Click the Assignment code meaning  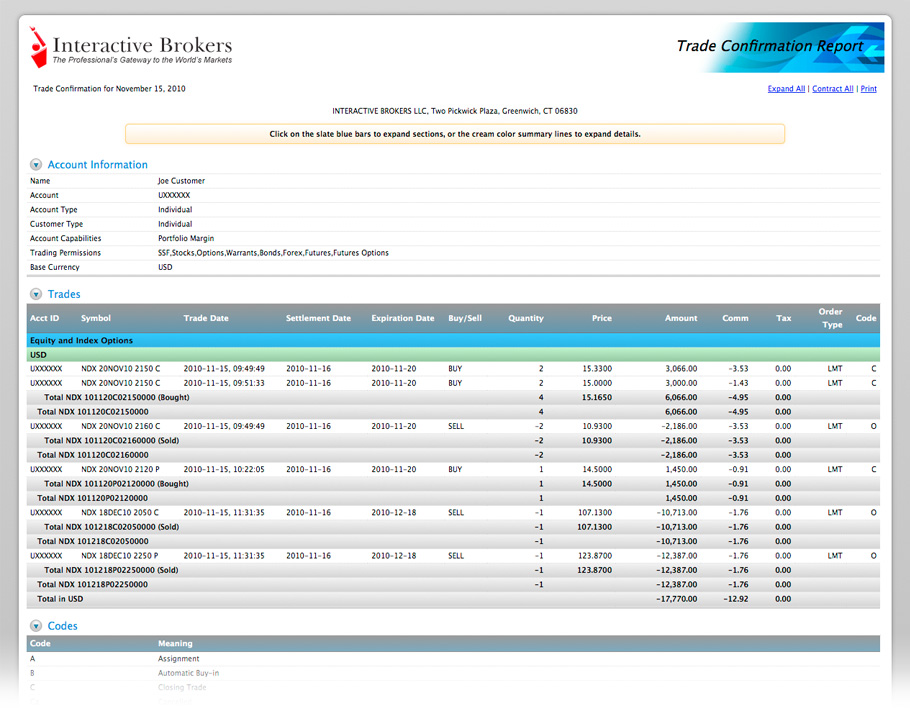tap(178, 659)
